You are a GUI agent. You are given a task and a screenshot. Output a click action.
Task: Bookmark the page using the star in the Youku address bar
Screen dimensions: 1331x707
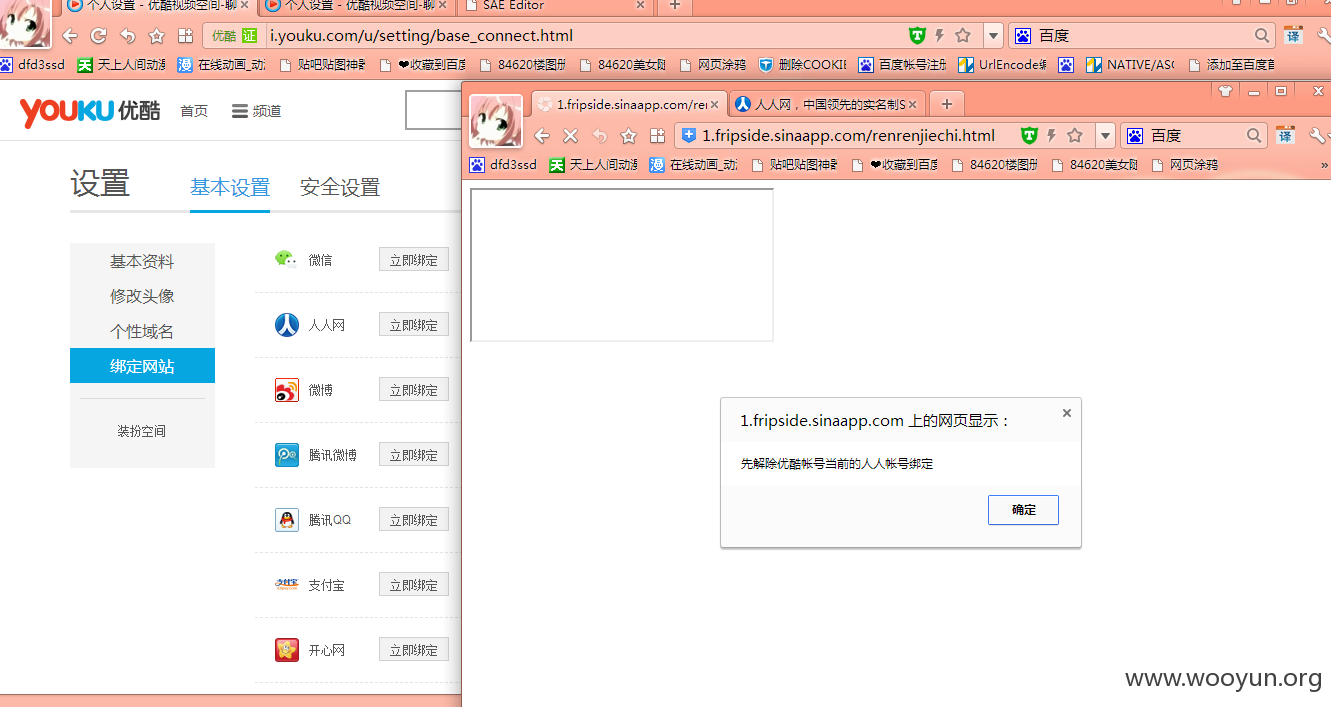pyautogui.click(x=963, y=36)
